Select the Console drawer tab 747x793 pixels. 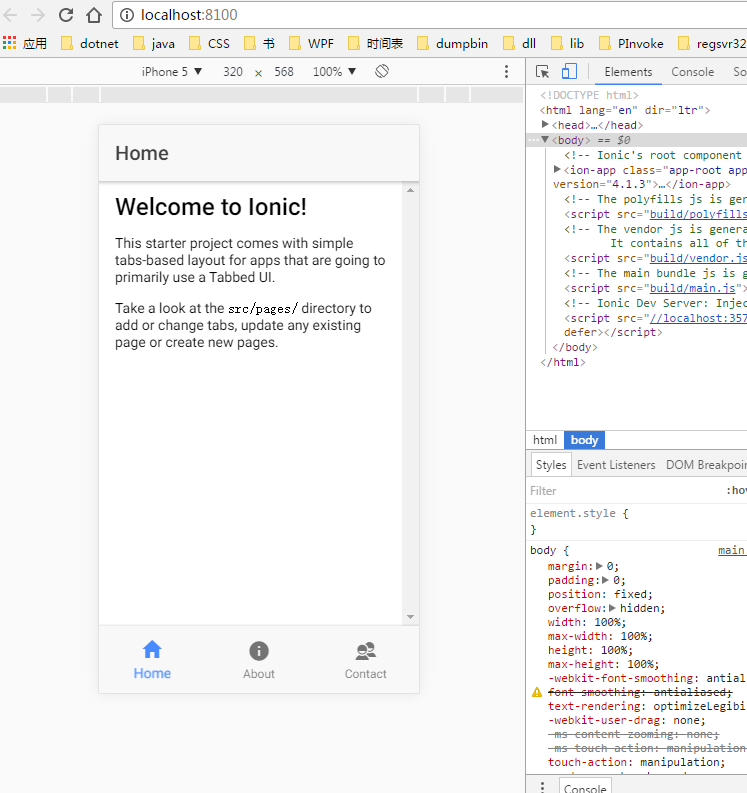coord(585,788)
